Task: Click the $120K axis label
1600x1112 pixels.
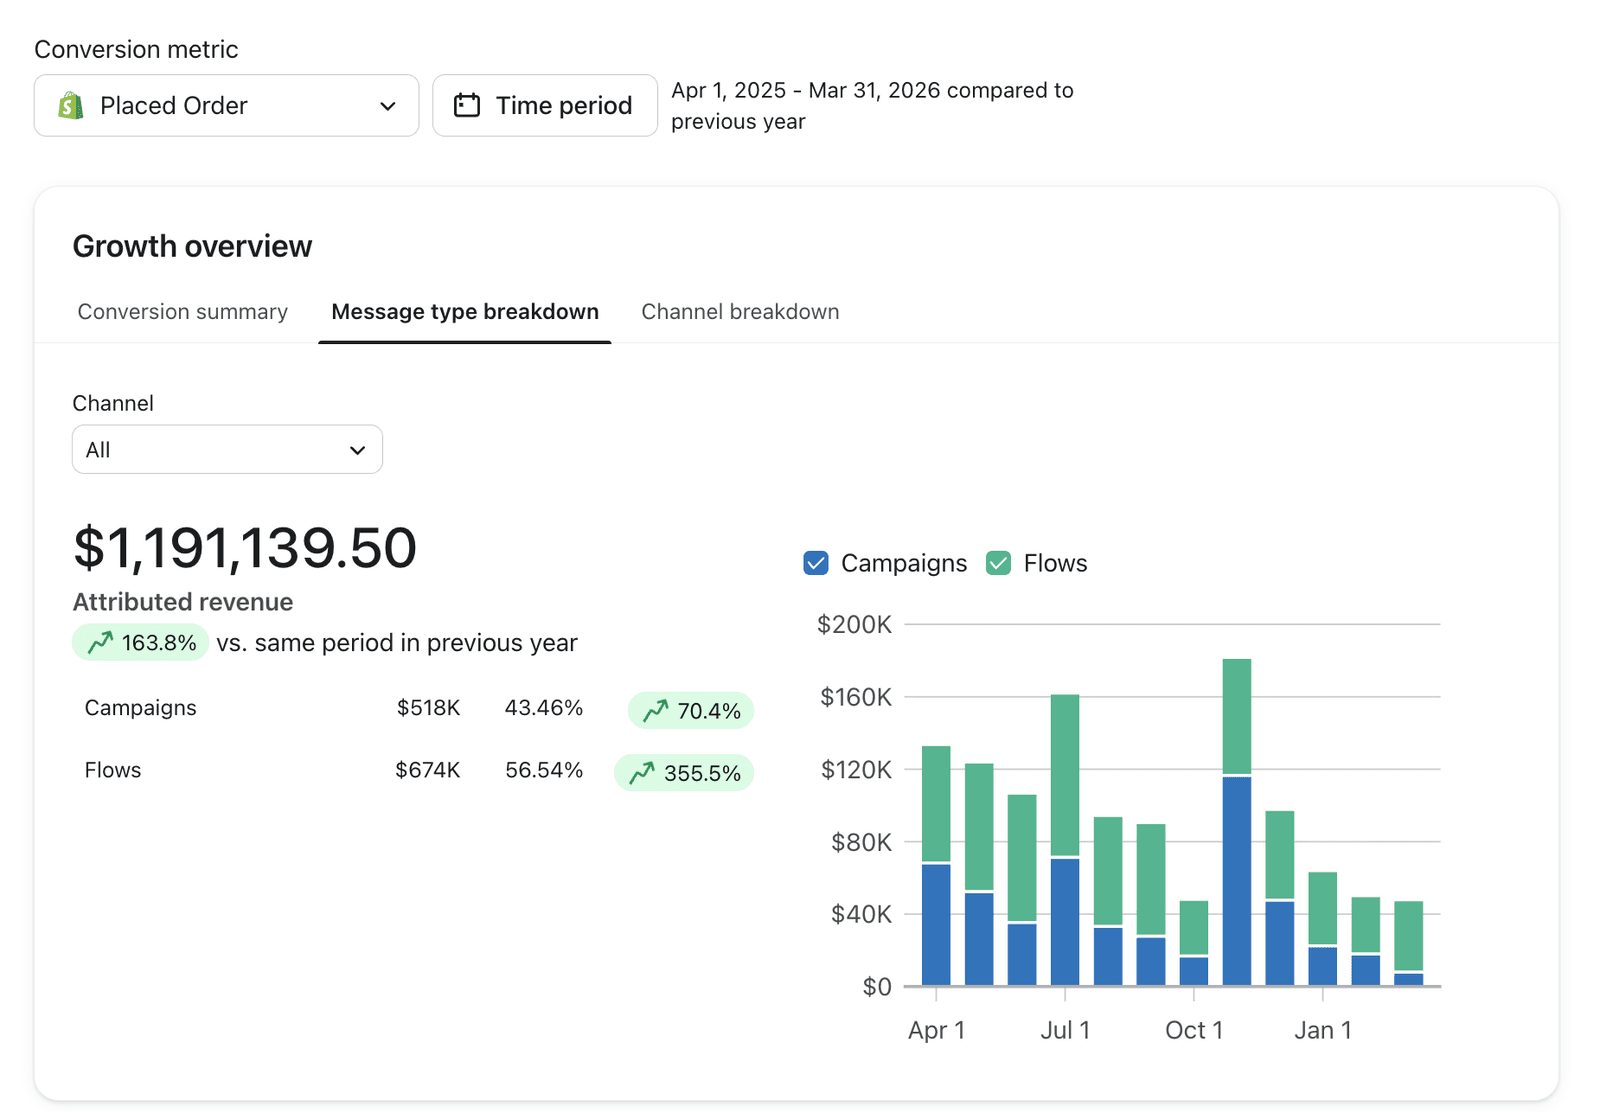Action: point(856,770)
